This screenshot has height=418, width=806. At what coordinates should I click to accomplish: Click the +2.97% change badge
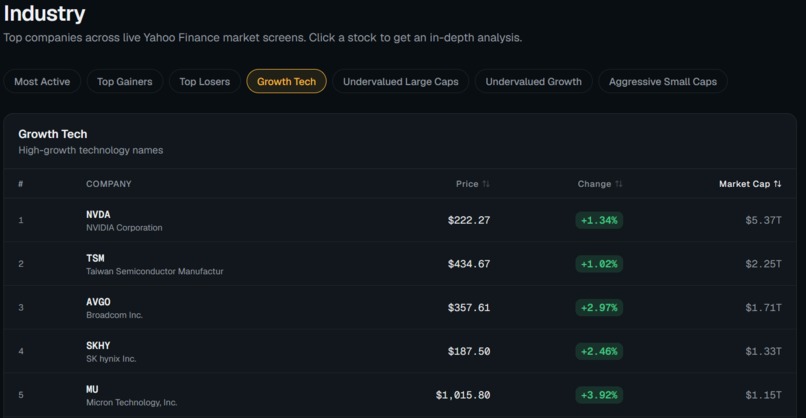[x=599, y=307]
